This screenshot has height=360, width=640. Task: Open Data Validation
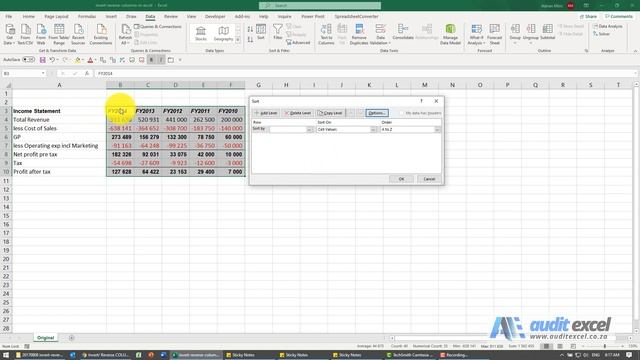tap(380, 34)
